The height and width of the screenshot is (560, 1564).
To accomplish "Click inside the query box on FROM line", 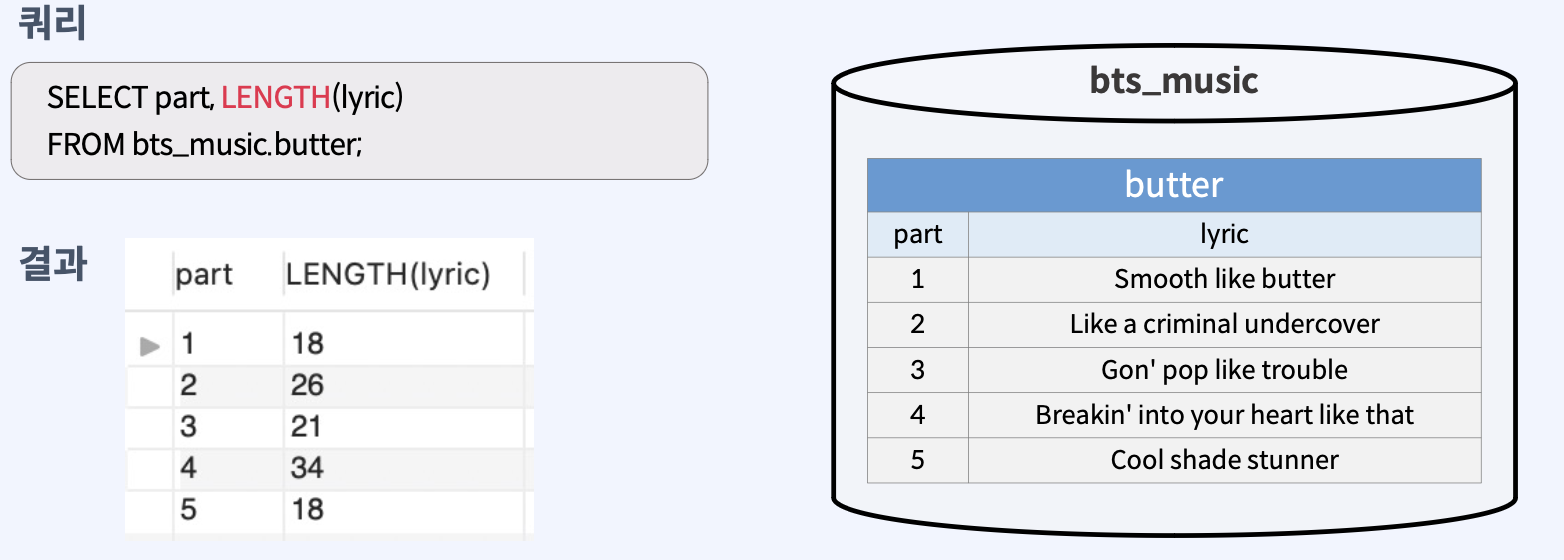I will (204, 144).
